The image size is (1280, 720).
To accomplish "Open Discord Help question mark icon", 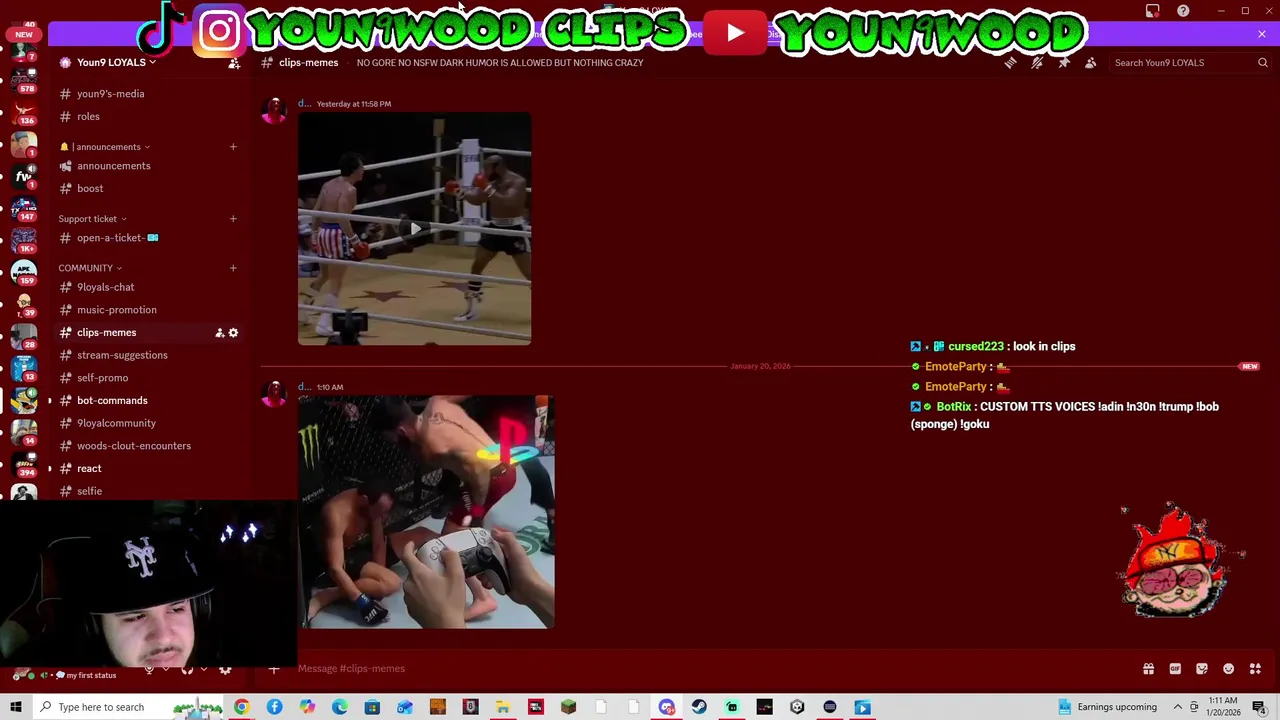I will (x=1183, y=11).
